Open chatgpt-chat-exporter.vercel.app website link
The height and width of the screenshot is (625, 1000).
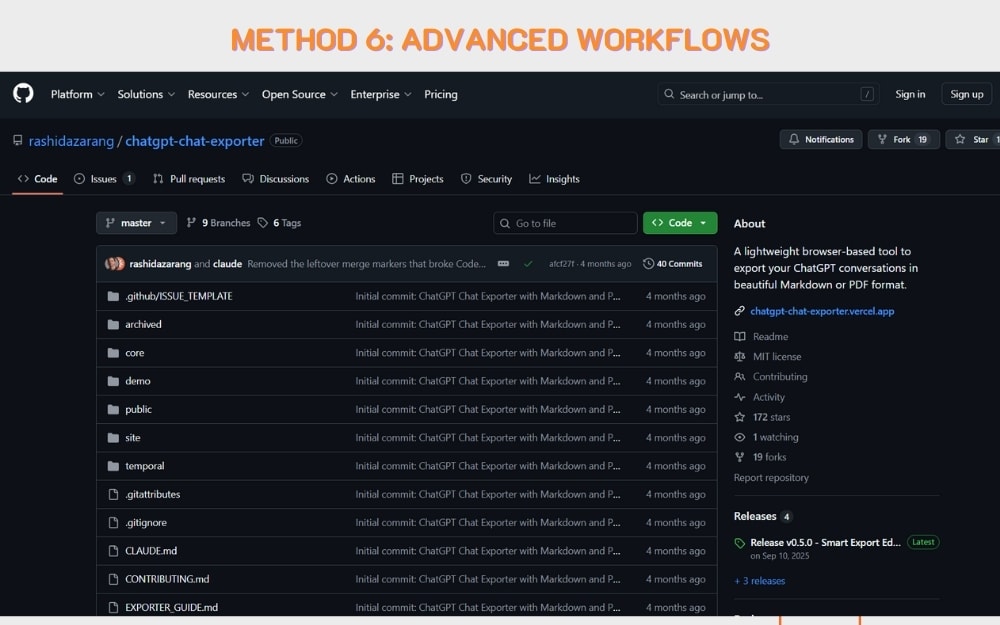[x=822, y=311]
